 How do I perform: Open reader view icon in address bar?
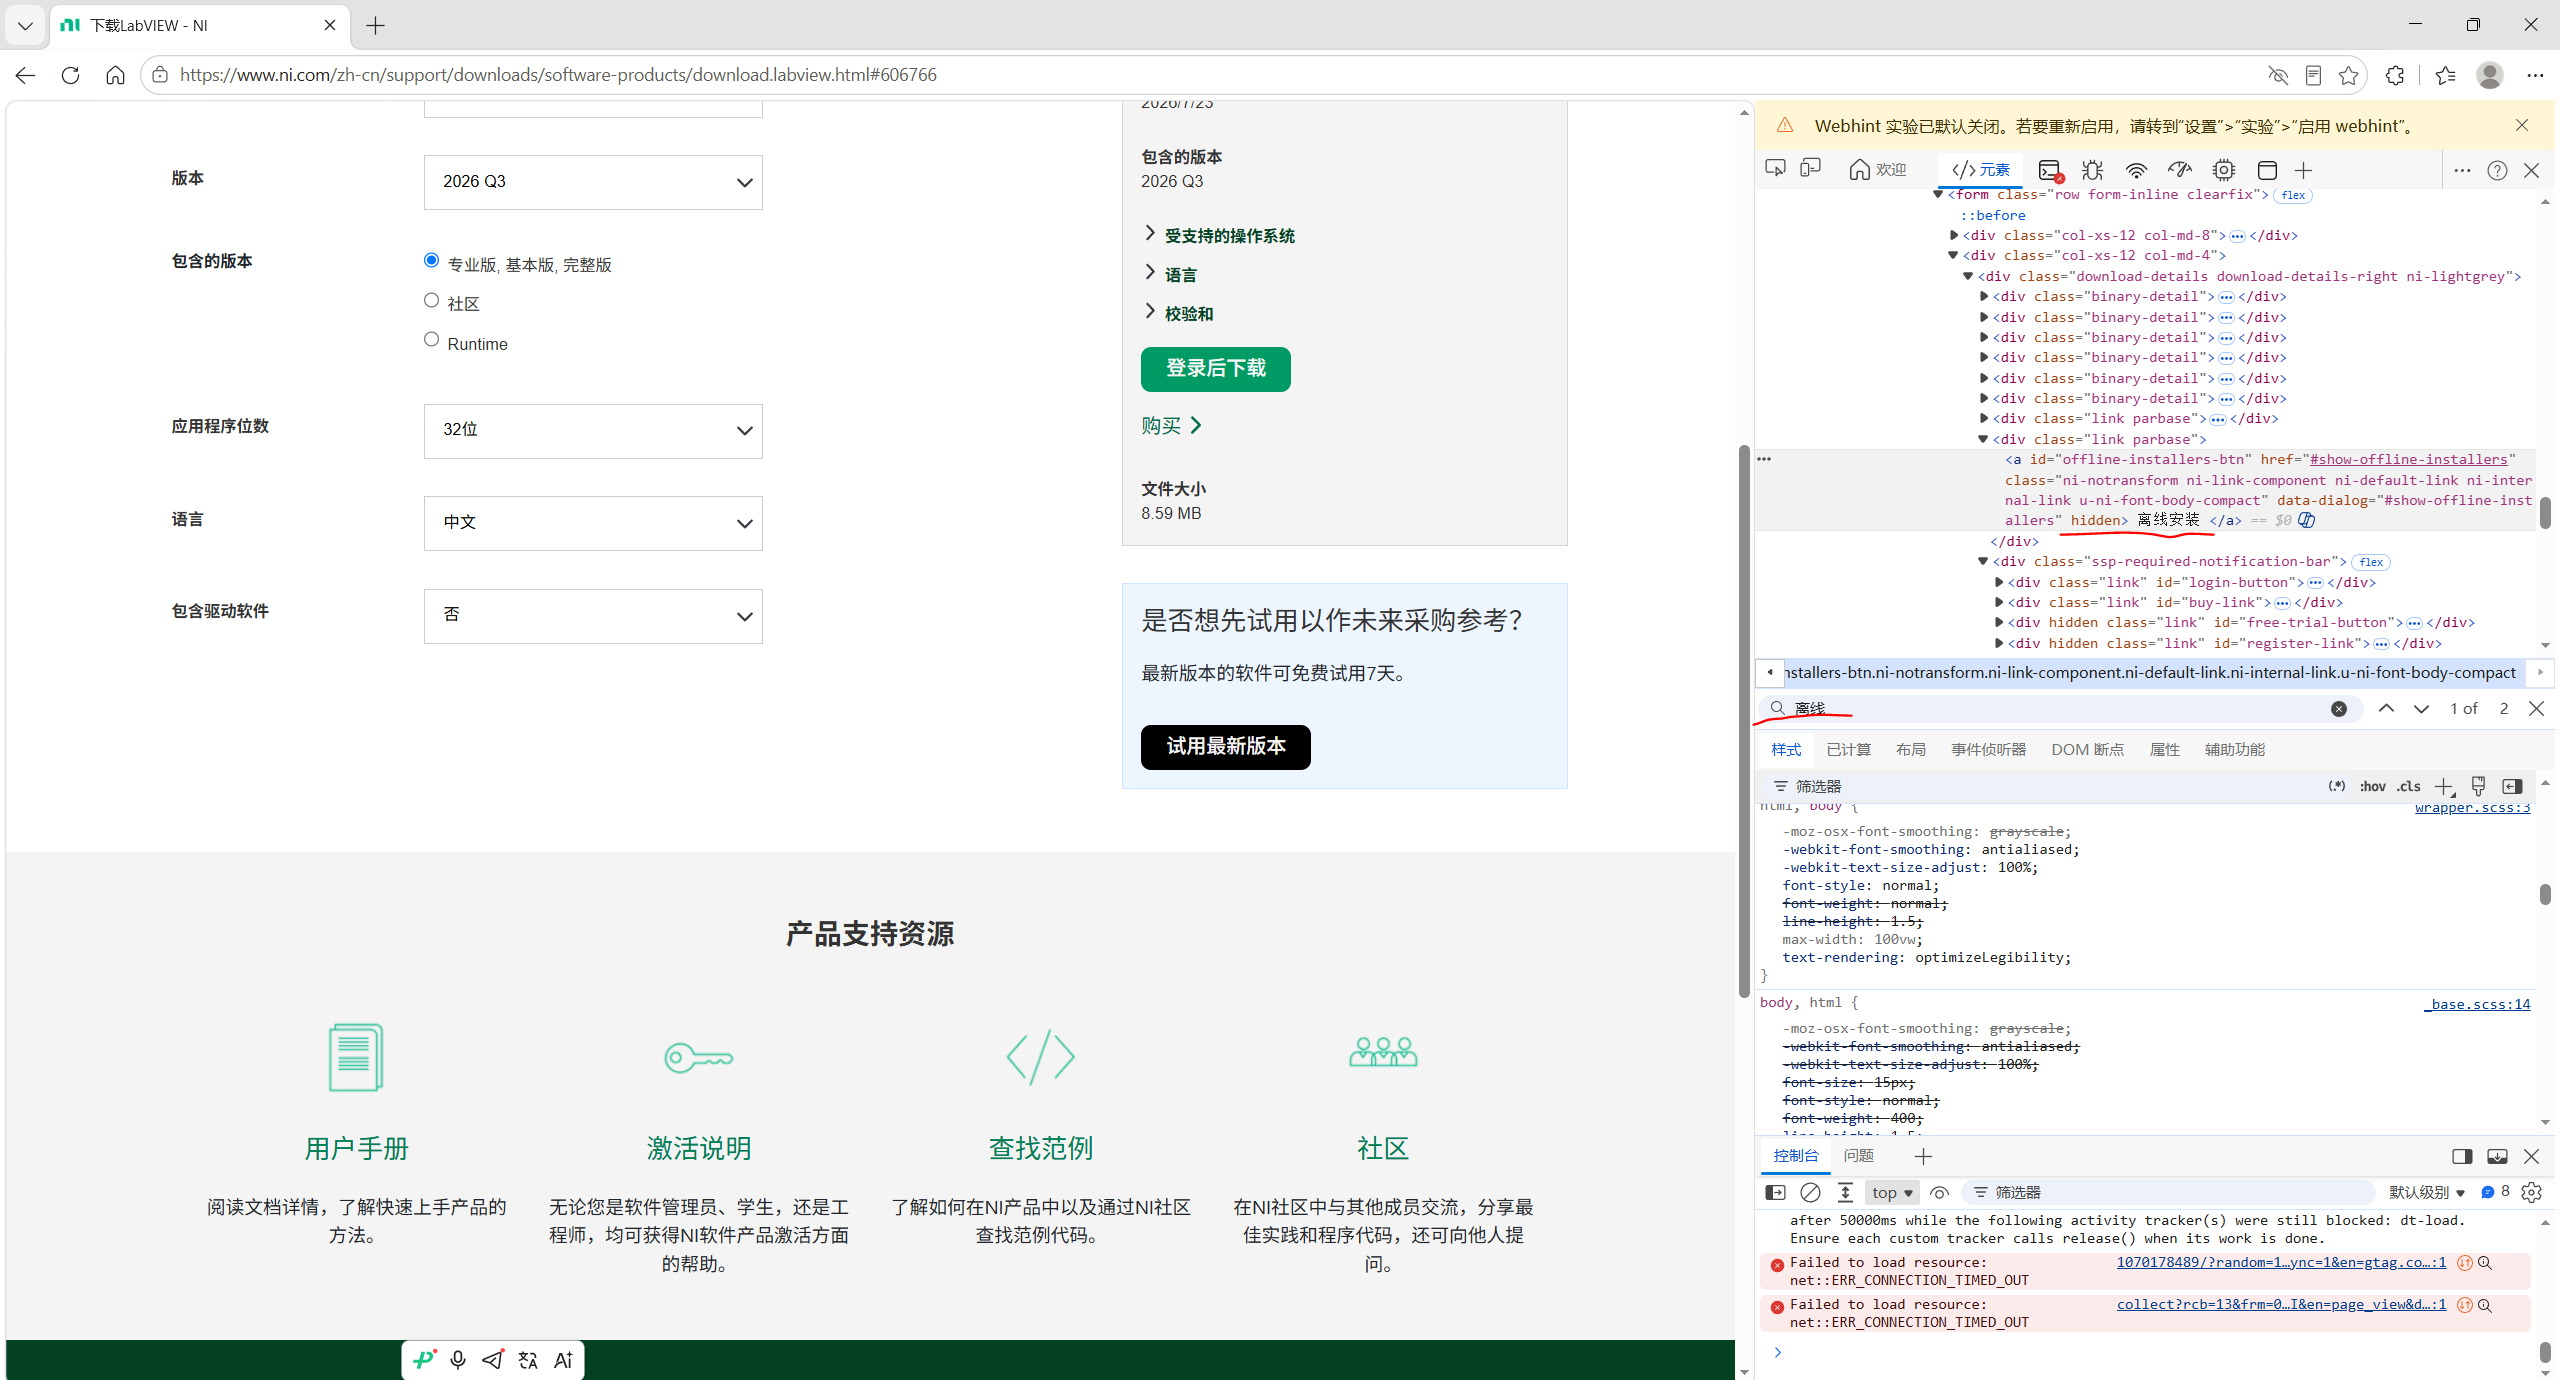pyautogui.click(x=2313, y=75)
